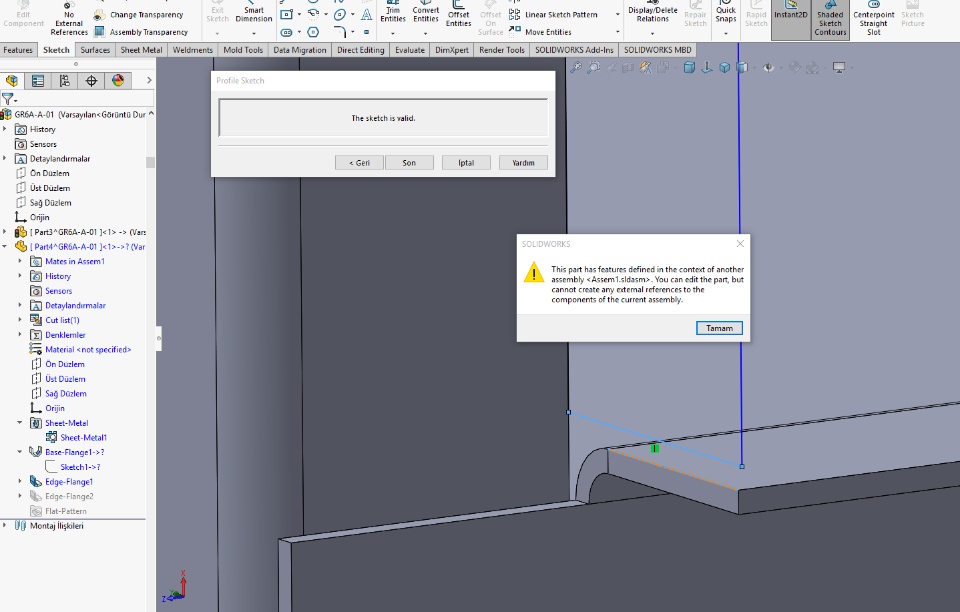
Task: Switch to the SOLIDWORKS Add-Ins tab
Action: click(574, 50)
